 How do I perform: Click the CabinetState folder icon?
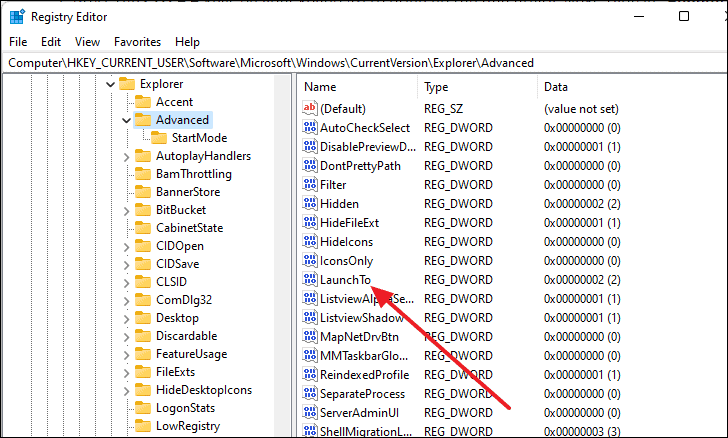coord(143,228)
